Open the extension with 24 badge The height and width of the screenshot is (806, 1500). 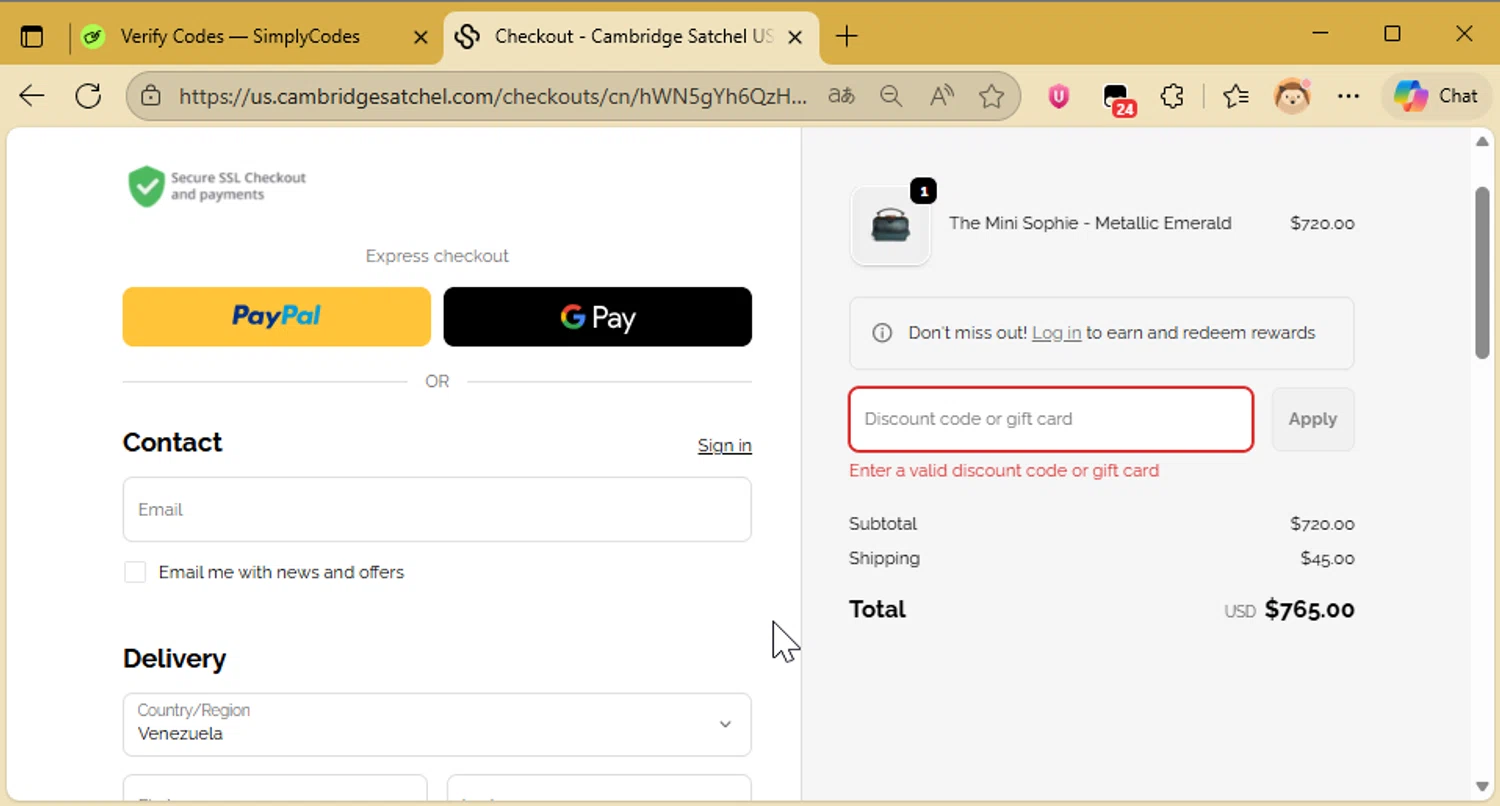[x=1117, y=98]
